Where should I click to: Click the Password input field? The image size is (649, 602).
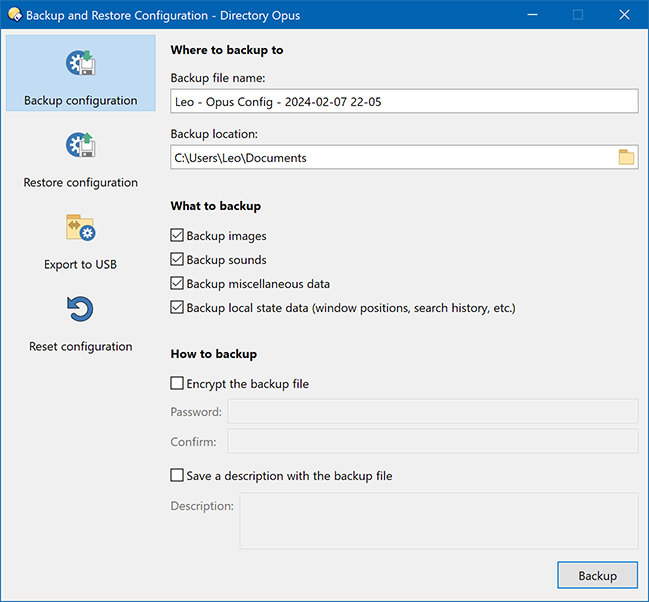(x=433, y=411)
